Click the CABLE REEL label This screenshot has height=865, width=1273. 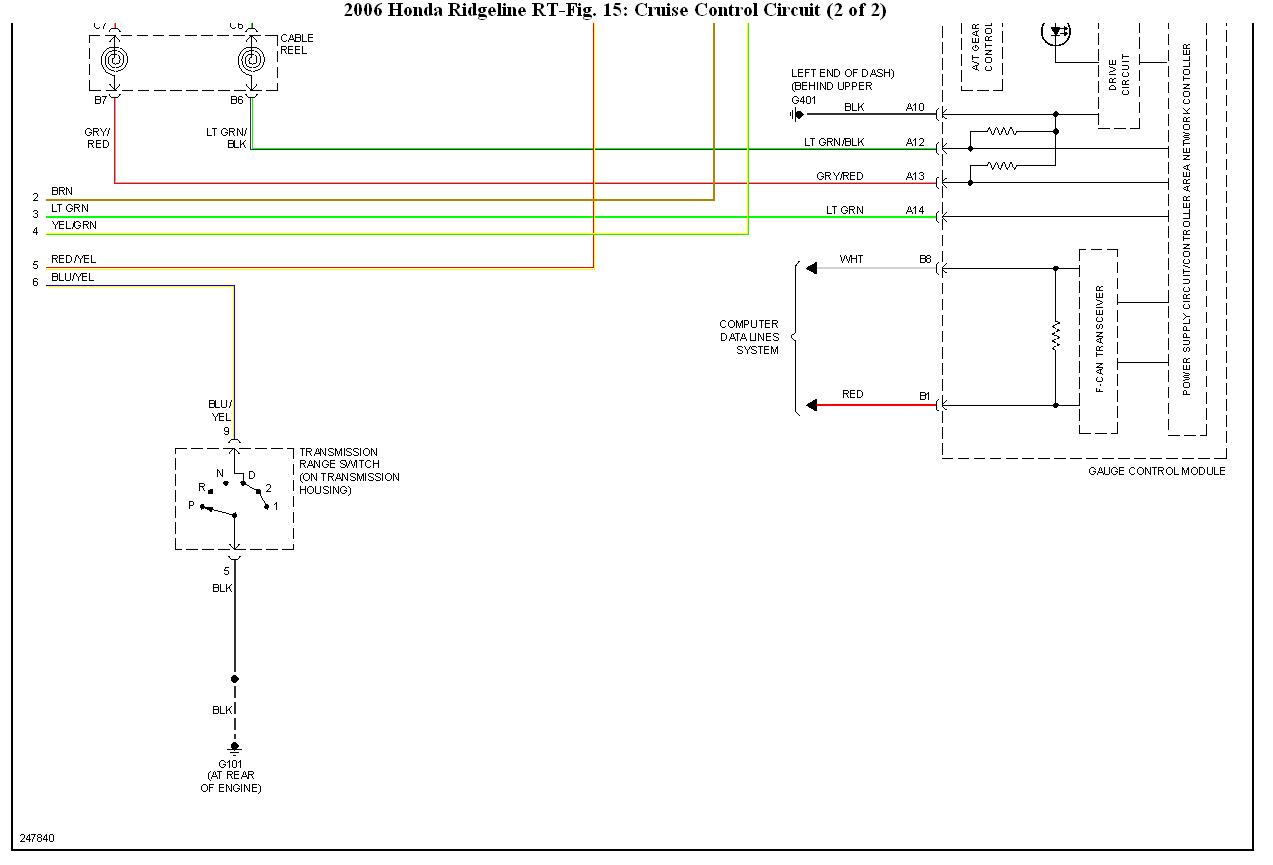[x=297, y=44]
